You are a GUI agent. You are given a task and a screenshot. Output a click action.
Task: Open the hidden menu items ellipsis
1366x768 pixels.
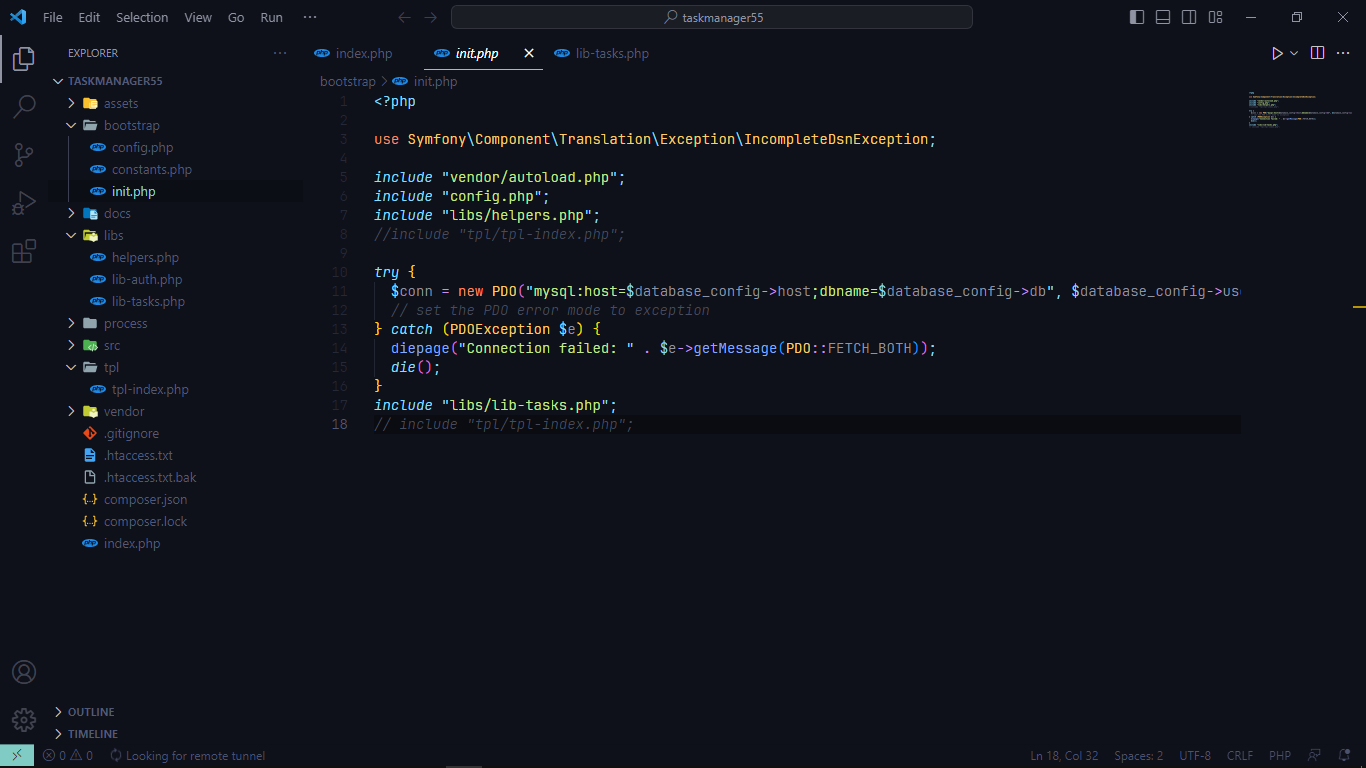click(x=310, y=17)
